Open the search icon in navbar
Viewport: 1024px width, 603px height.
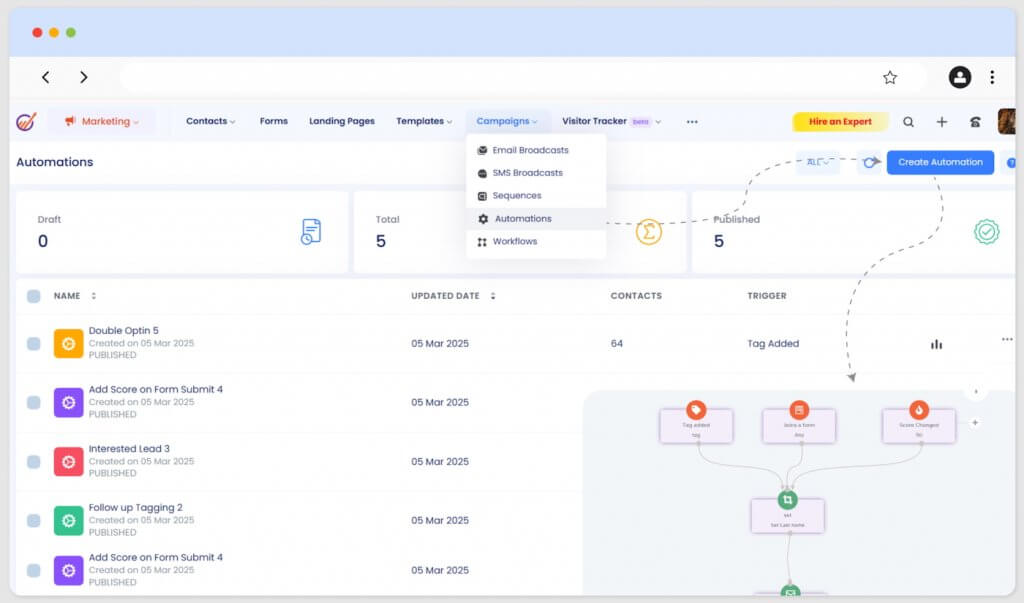(x=908, y=121)
